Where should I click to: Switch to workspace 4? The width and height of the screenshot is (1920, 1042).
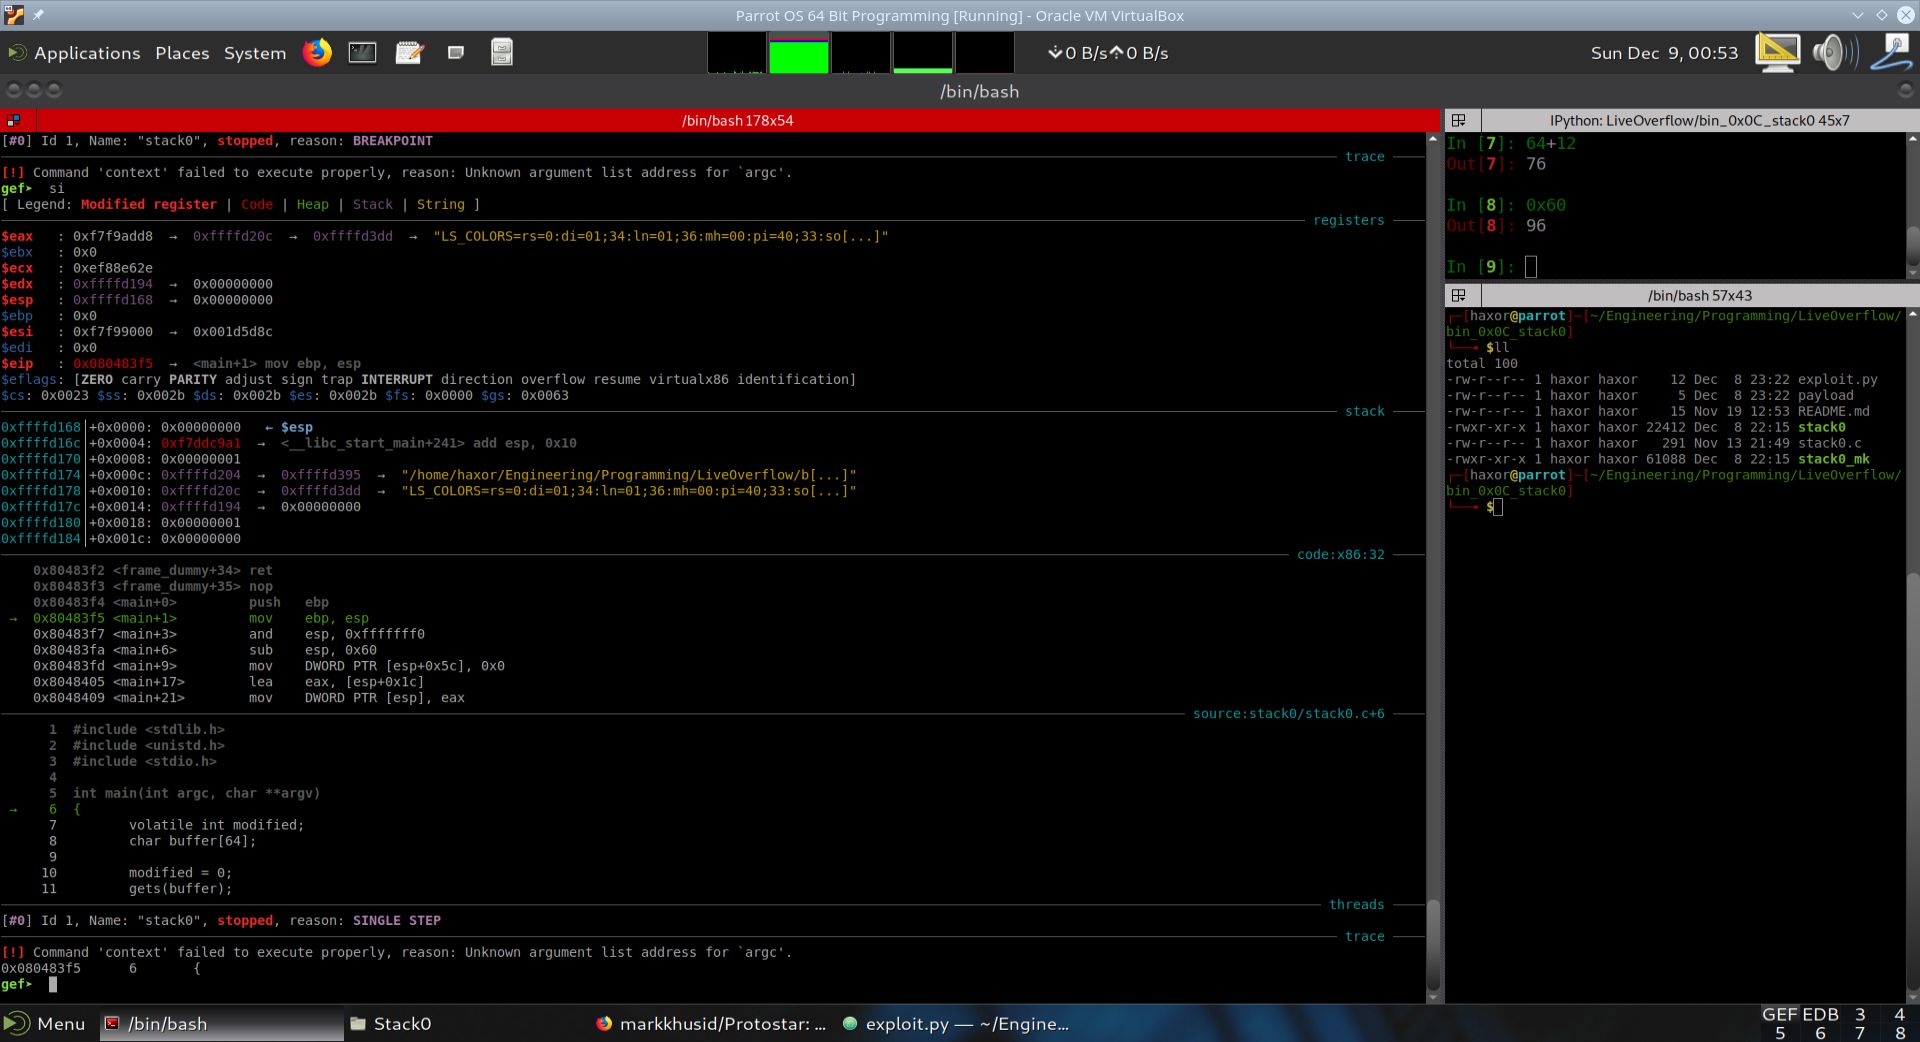1899,1014
